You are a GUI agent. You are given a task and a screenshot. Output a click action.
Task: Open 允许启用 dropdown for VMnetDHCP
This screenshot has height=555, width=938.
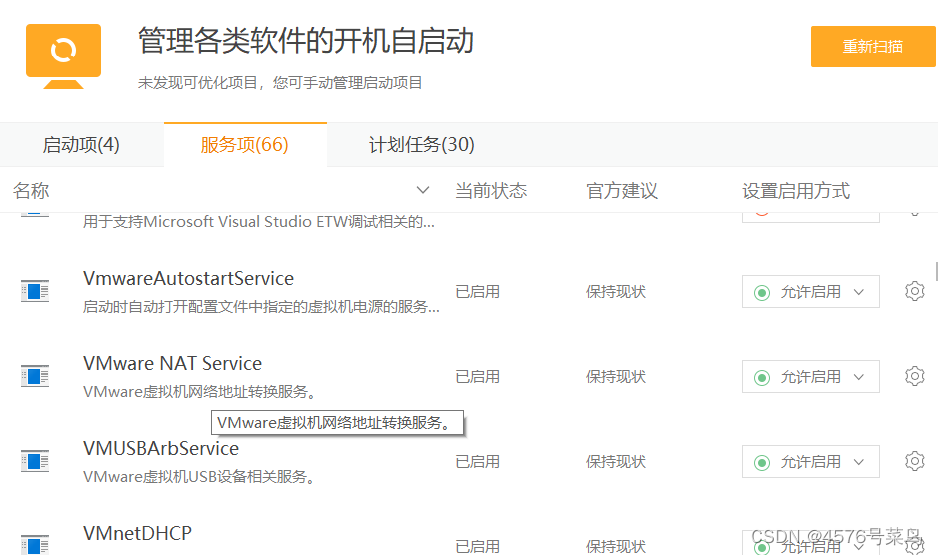[811, 543]
